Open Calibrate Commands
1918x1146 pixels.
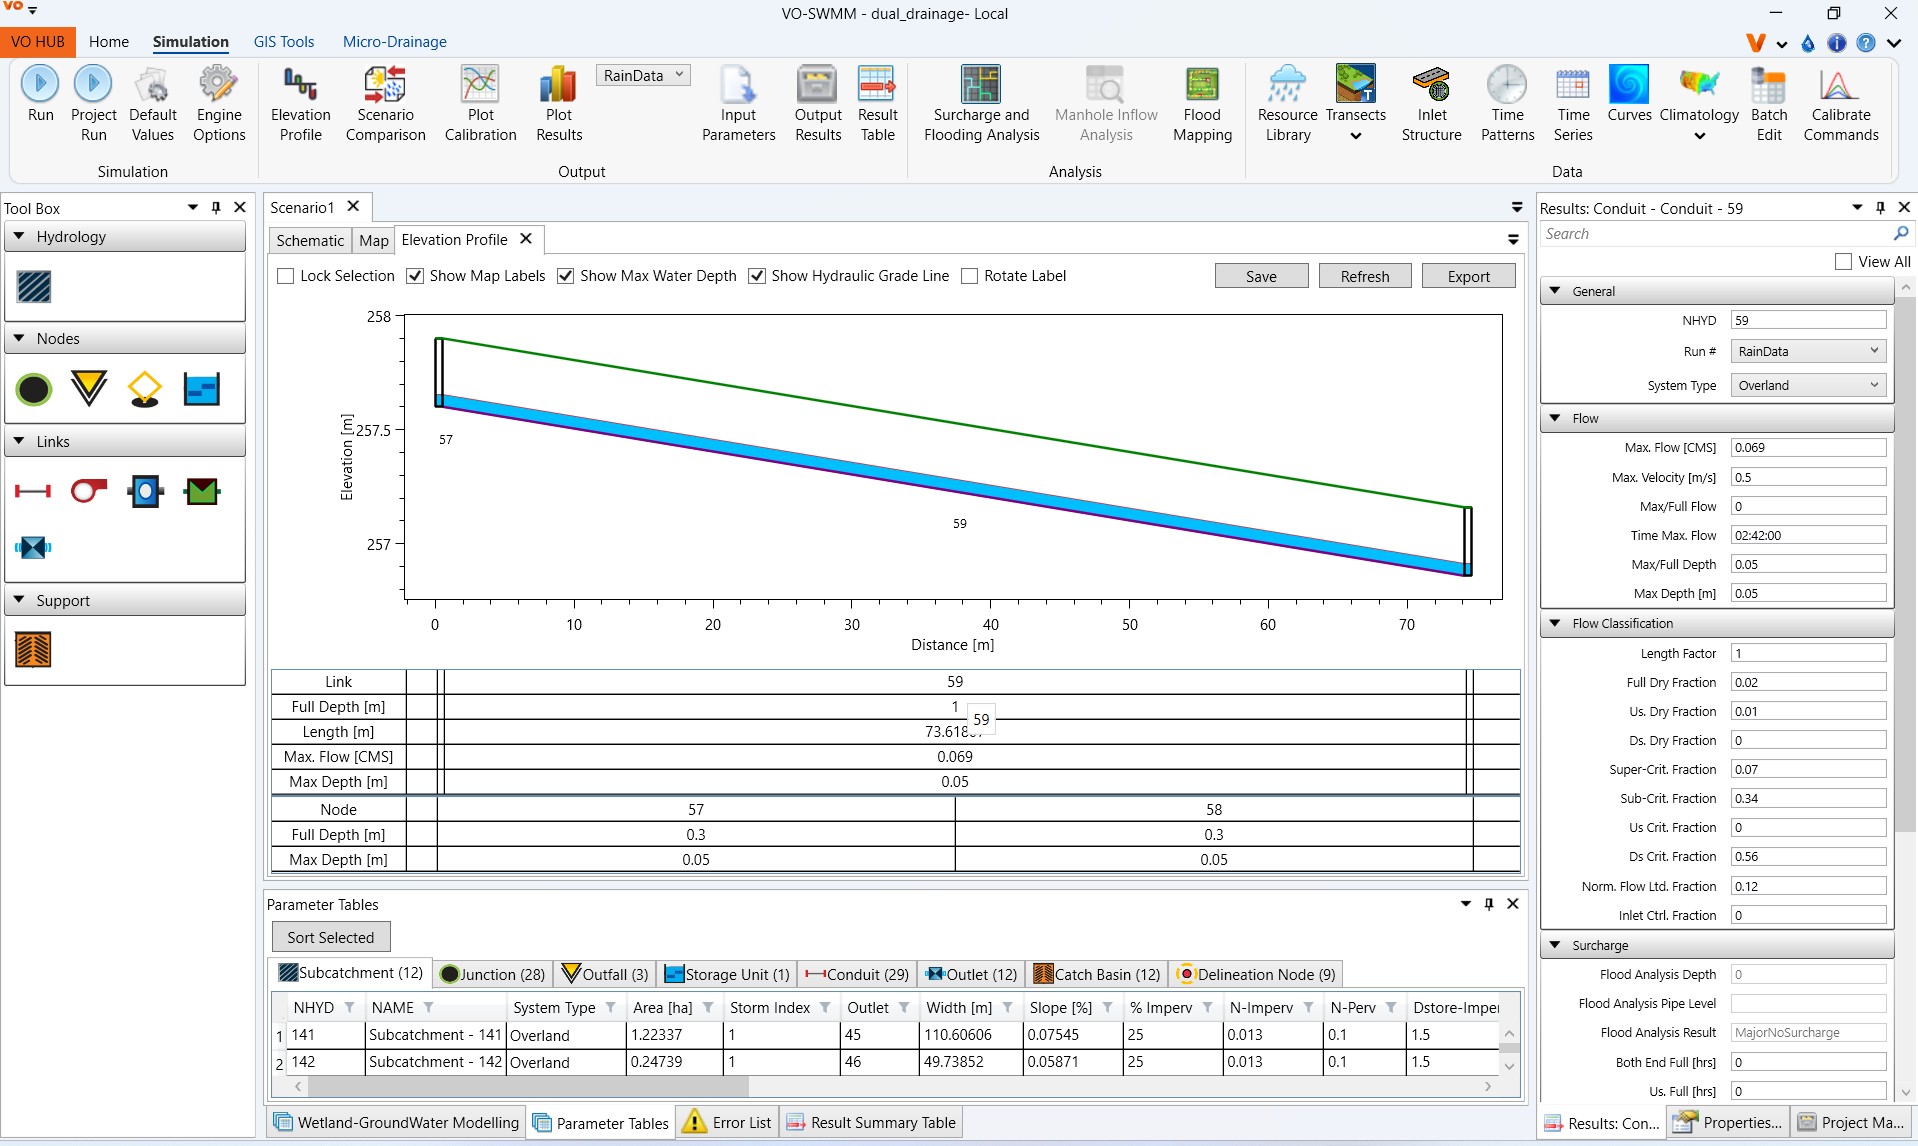pos(1840,103)
